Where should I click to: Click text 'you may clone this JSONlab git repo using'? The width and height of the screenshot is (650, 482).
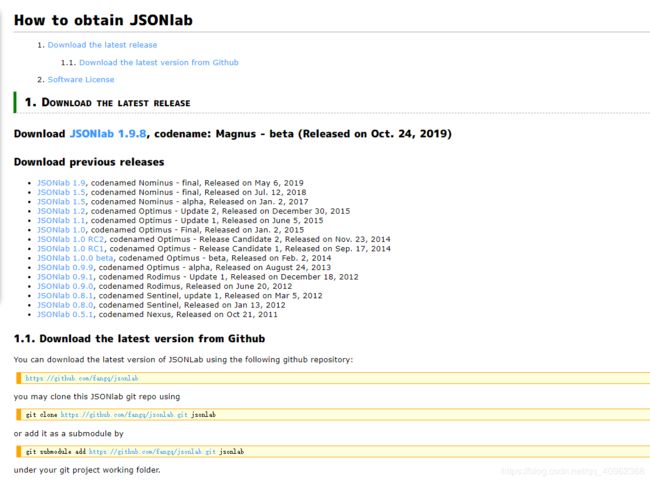(x=97, y=397)
